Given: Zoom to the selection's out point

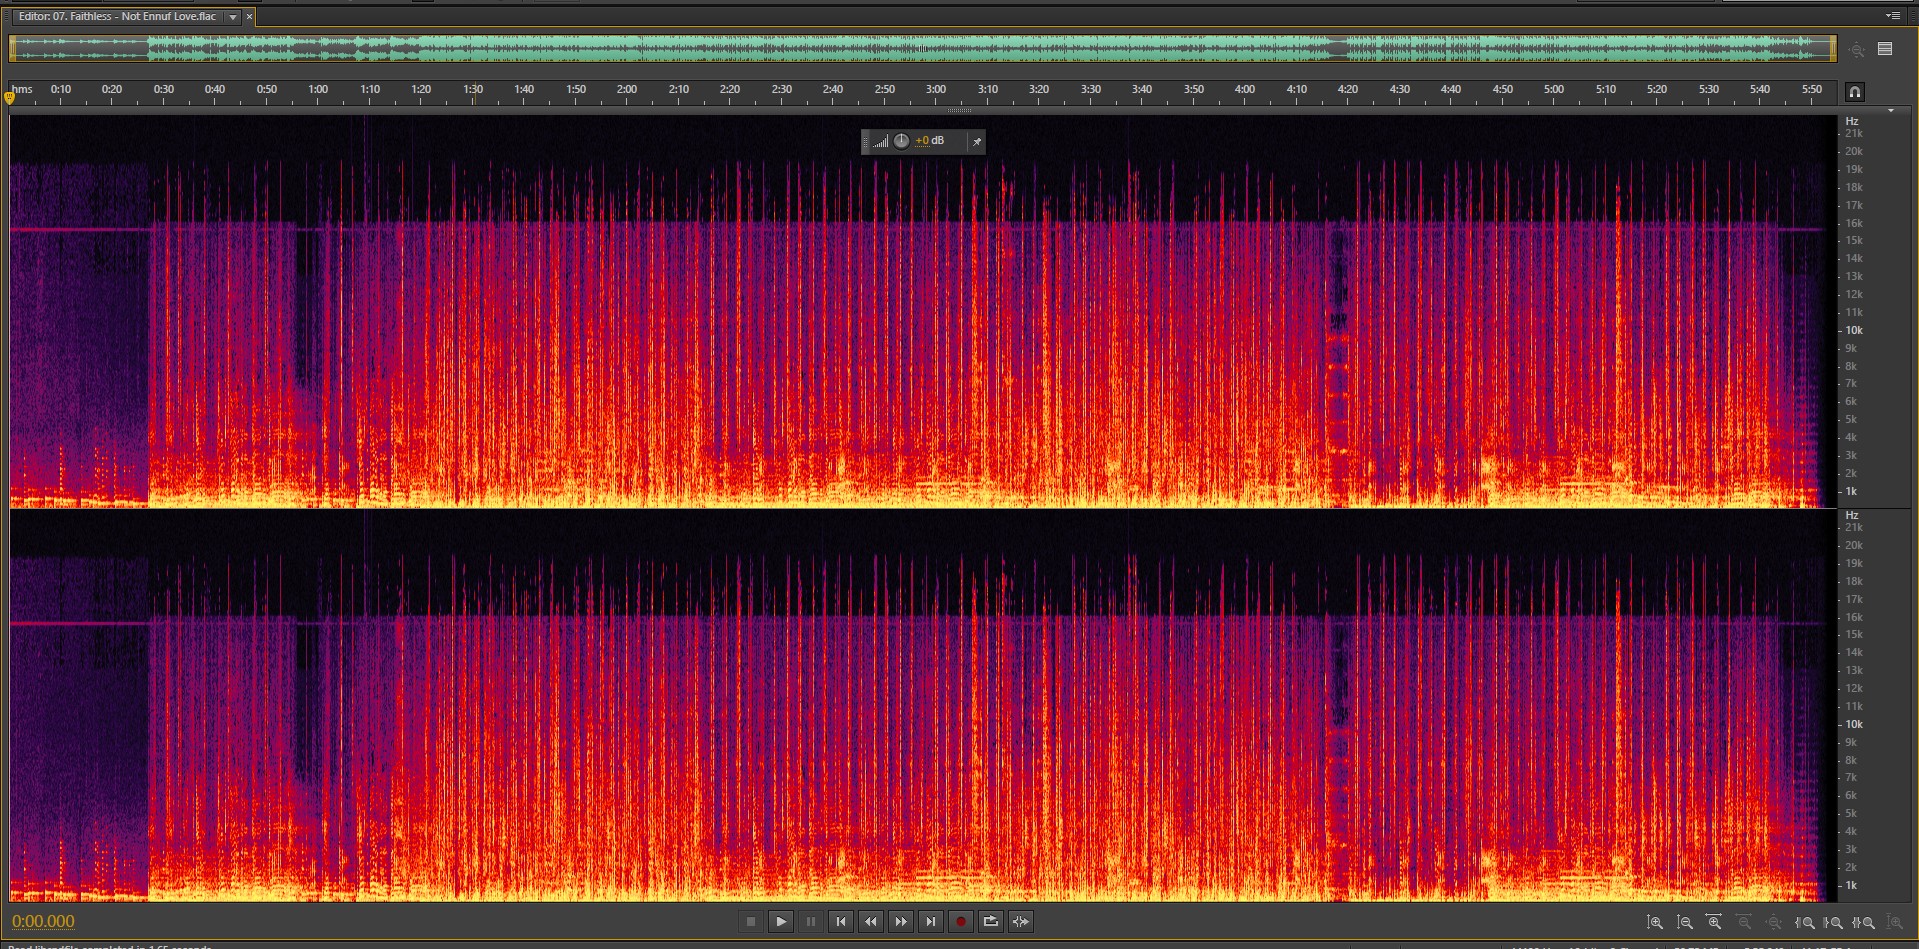Looking at the screenshot, I should point(1834,923).
